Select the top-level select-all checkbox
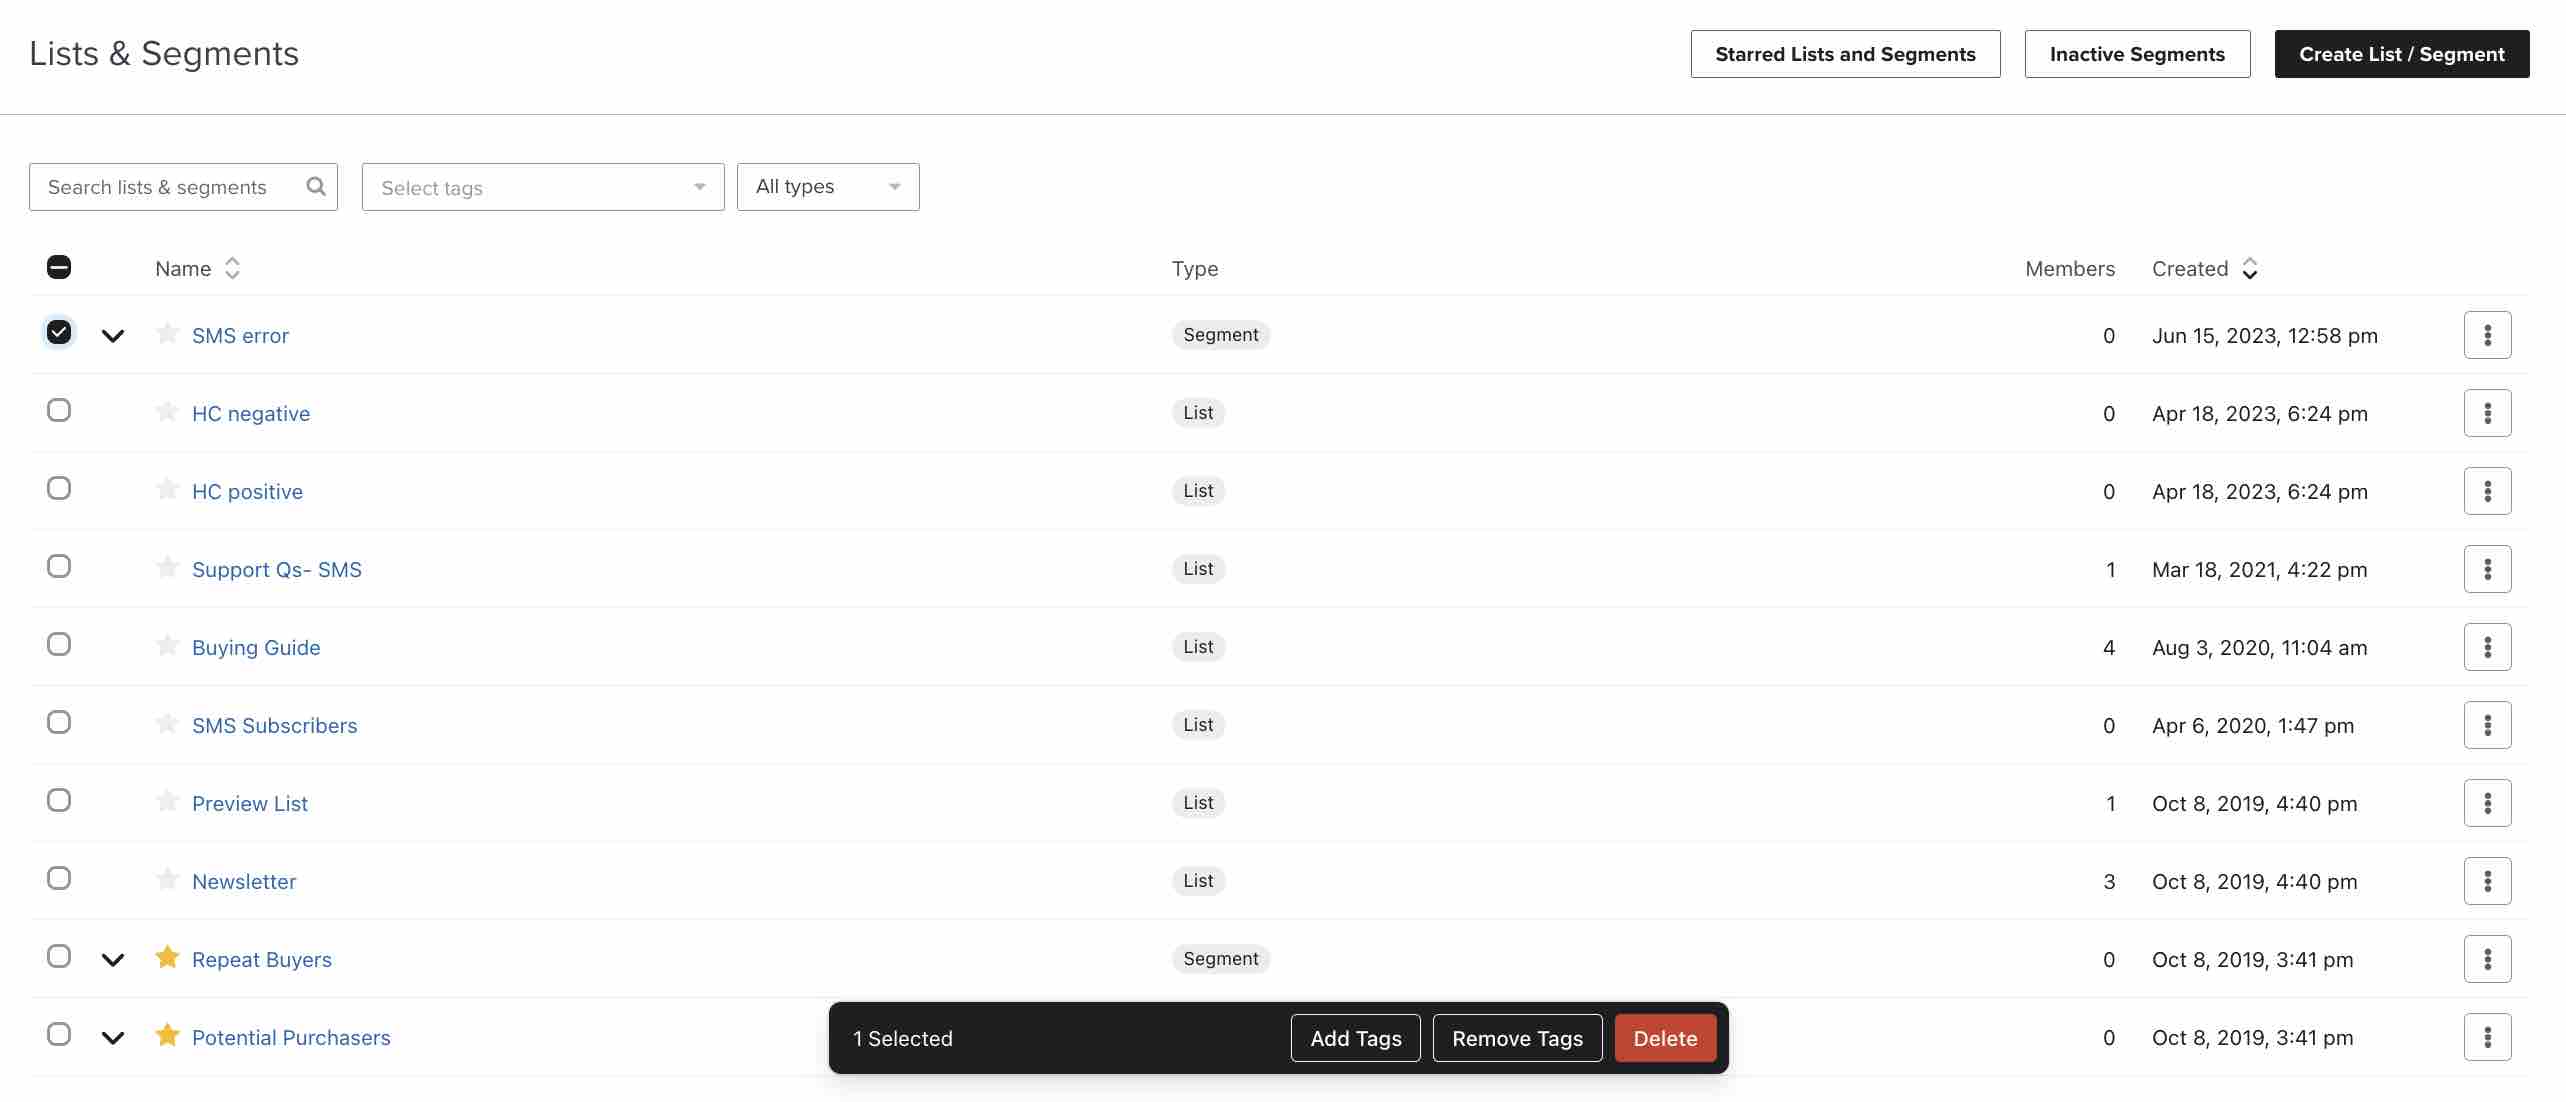The image size is (2566, 1102). pos(57,267)
